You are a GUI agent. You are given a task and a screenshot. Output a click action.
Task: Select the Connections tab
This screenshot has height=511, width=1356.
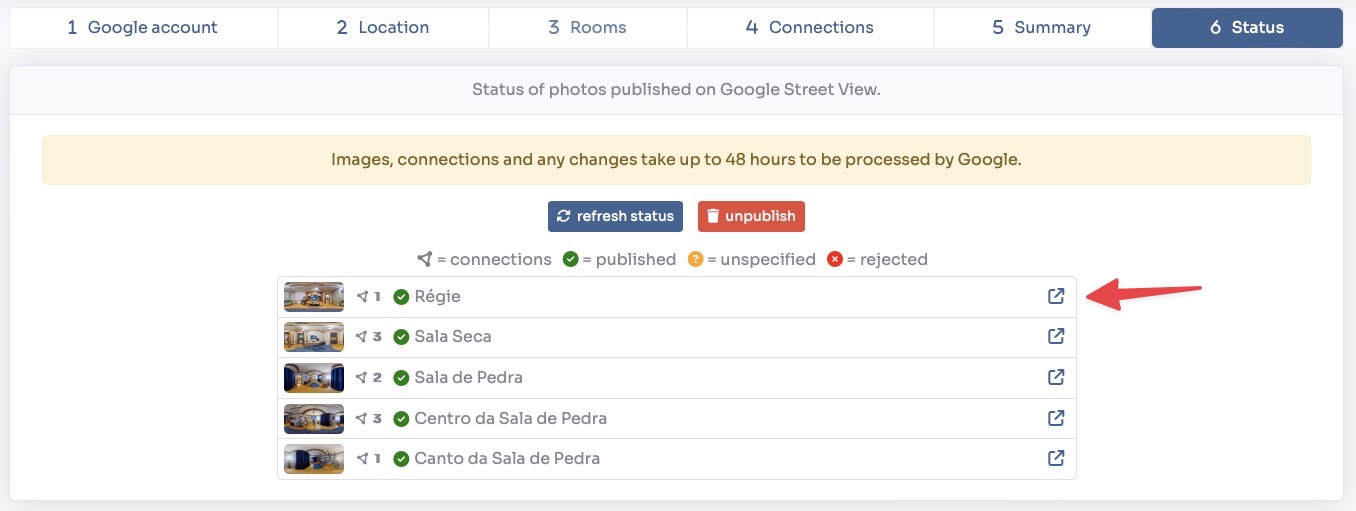pyautogui.click(x=810, y=28)
